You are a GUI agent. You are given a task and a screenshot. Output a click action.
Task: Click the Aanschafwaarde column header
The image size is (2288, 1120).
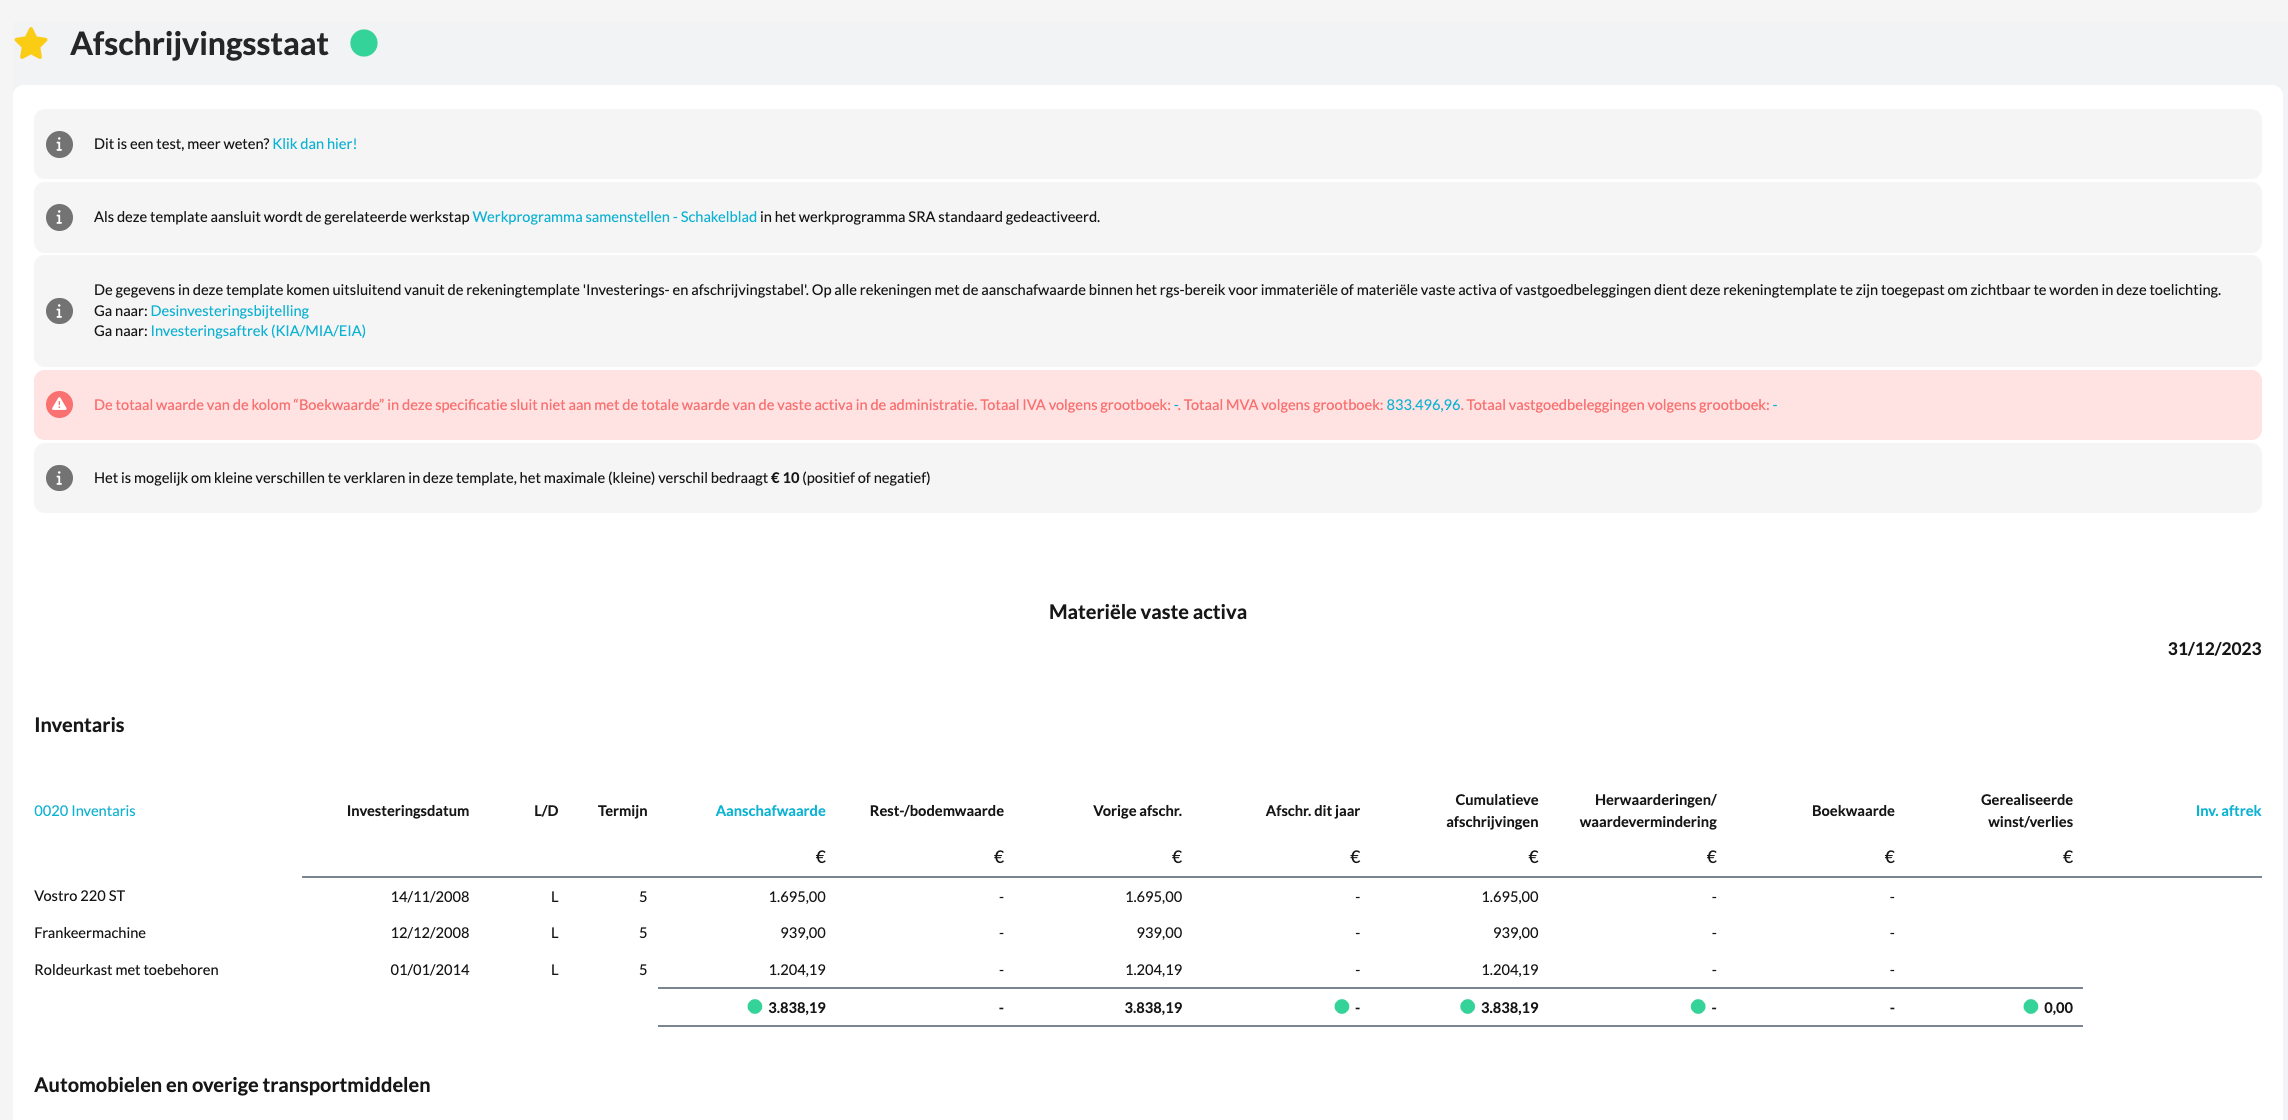(770, 811)
